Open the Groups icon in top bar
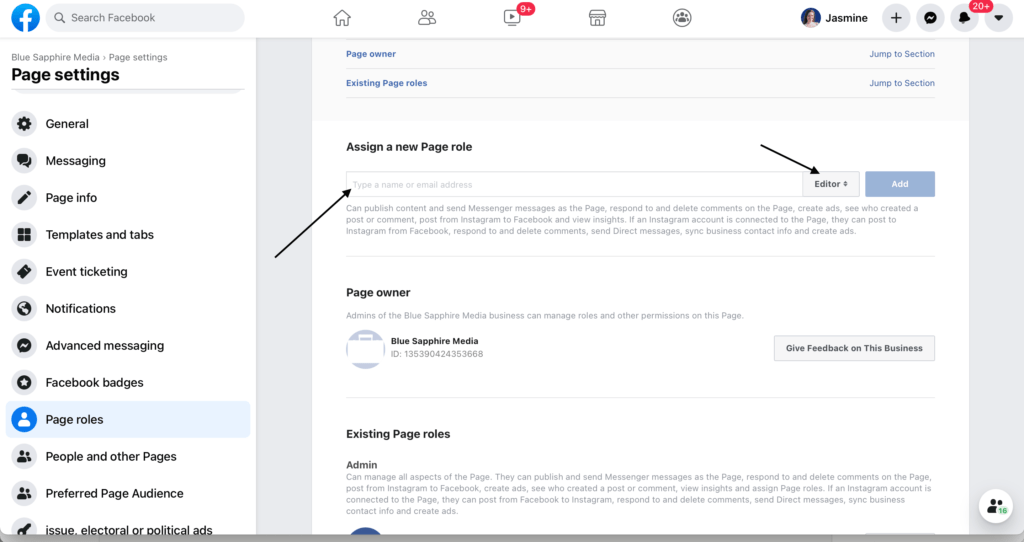Viewport: 1024px width, 542px height. point(682,18)
